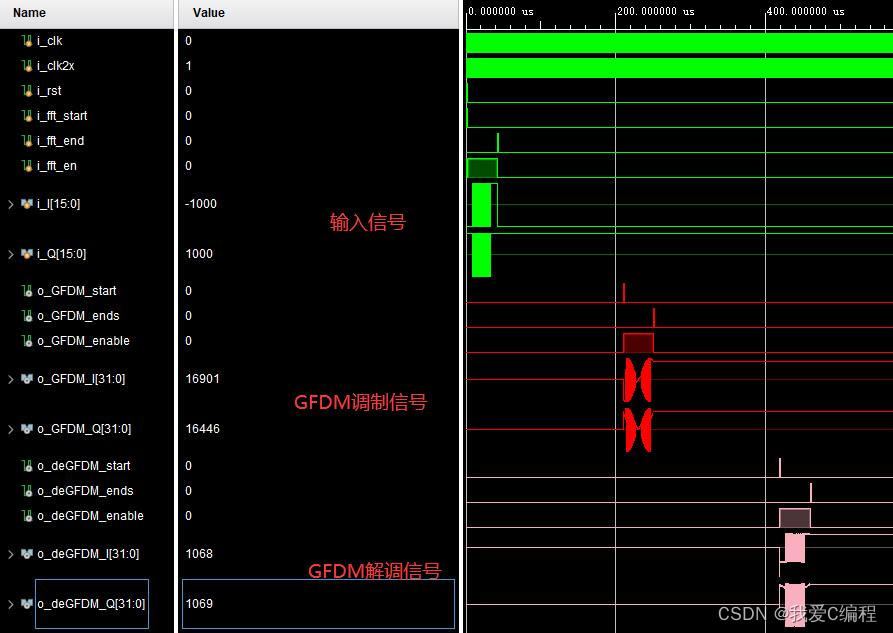Click the i_rst signal icon
893x633 pixels.
click(27, 91)
